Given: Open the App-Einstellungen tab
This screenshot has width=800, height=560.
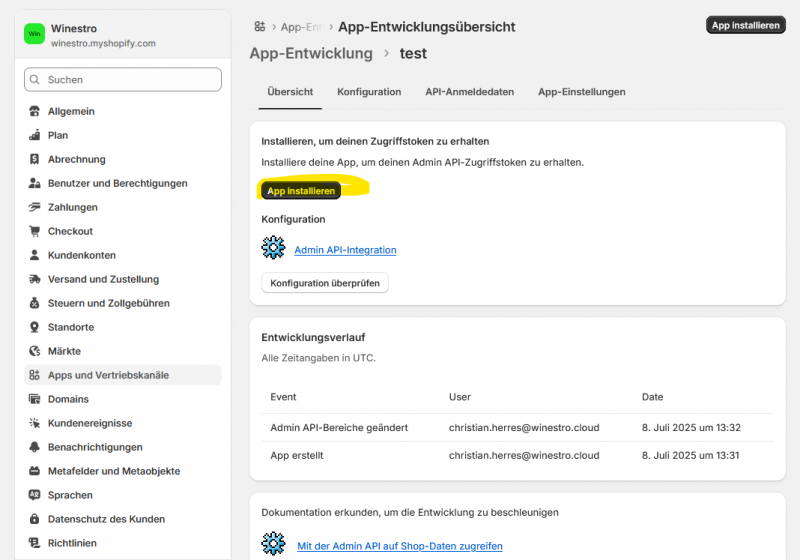Looking at the screenshot, I should click(x=581, y=92).
